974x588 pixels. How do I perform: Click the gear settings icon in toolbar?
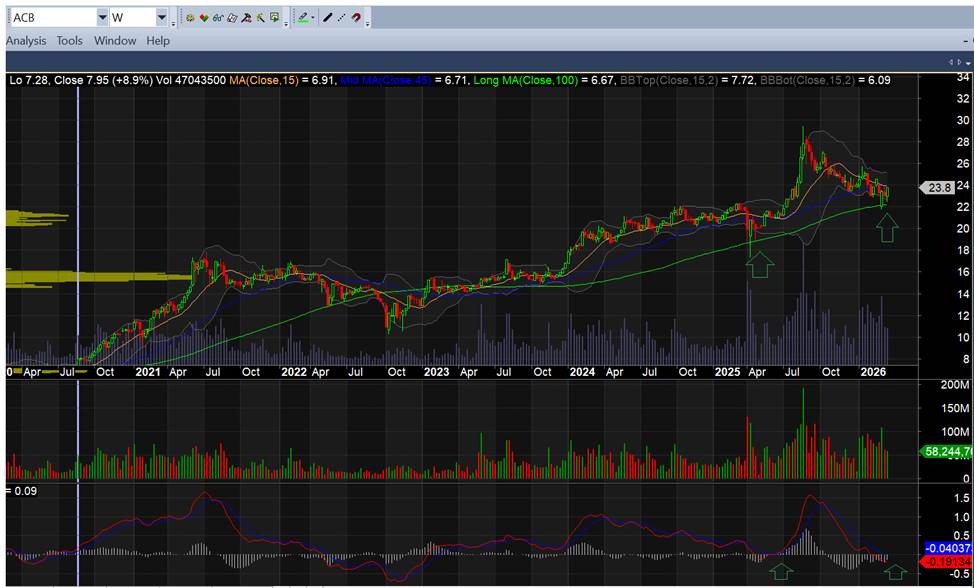191,18
